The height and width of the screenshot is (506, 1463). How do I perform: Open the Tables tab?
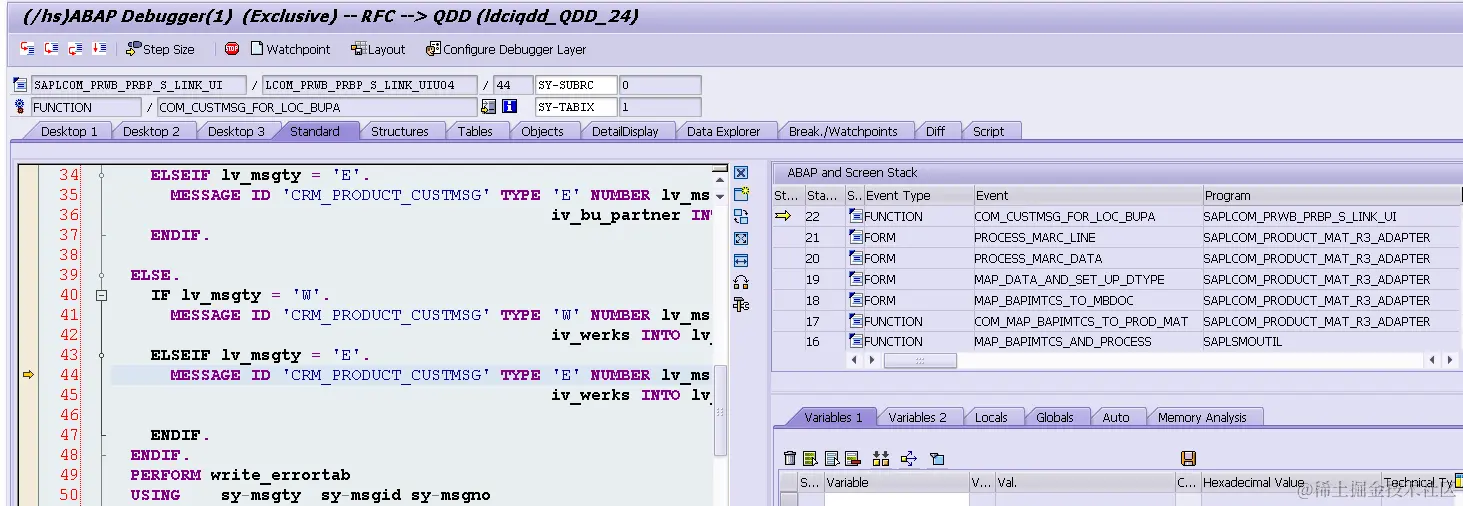pyautogui.click(x=475, y=131)
